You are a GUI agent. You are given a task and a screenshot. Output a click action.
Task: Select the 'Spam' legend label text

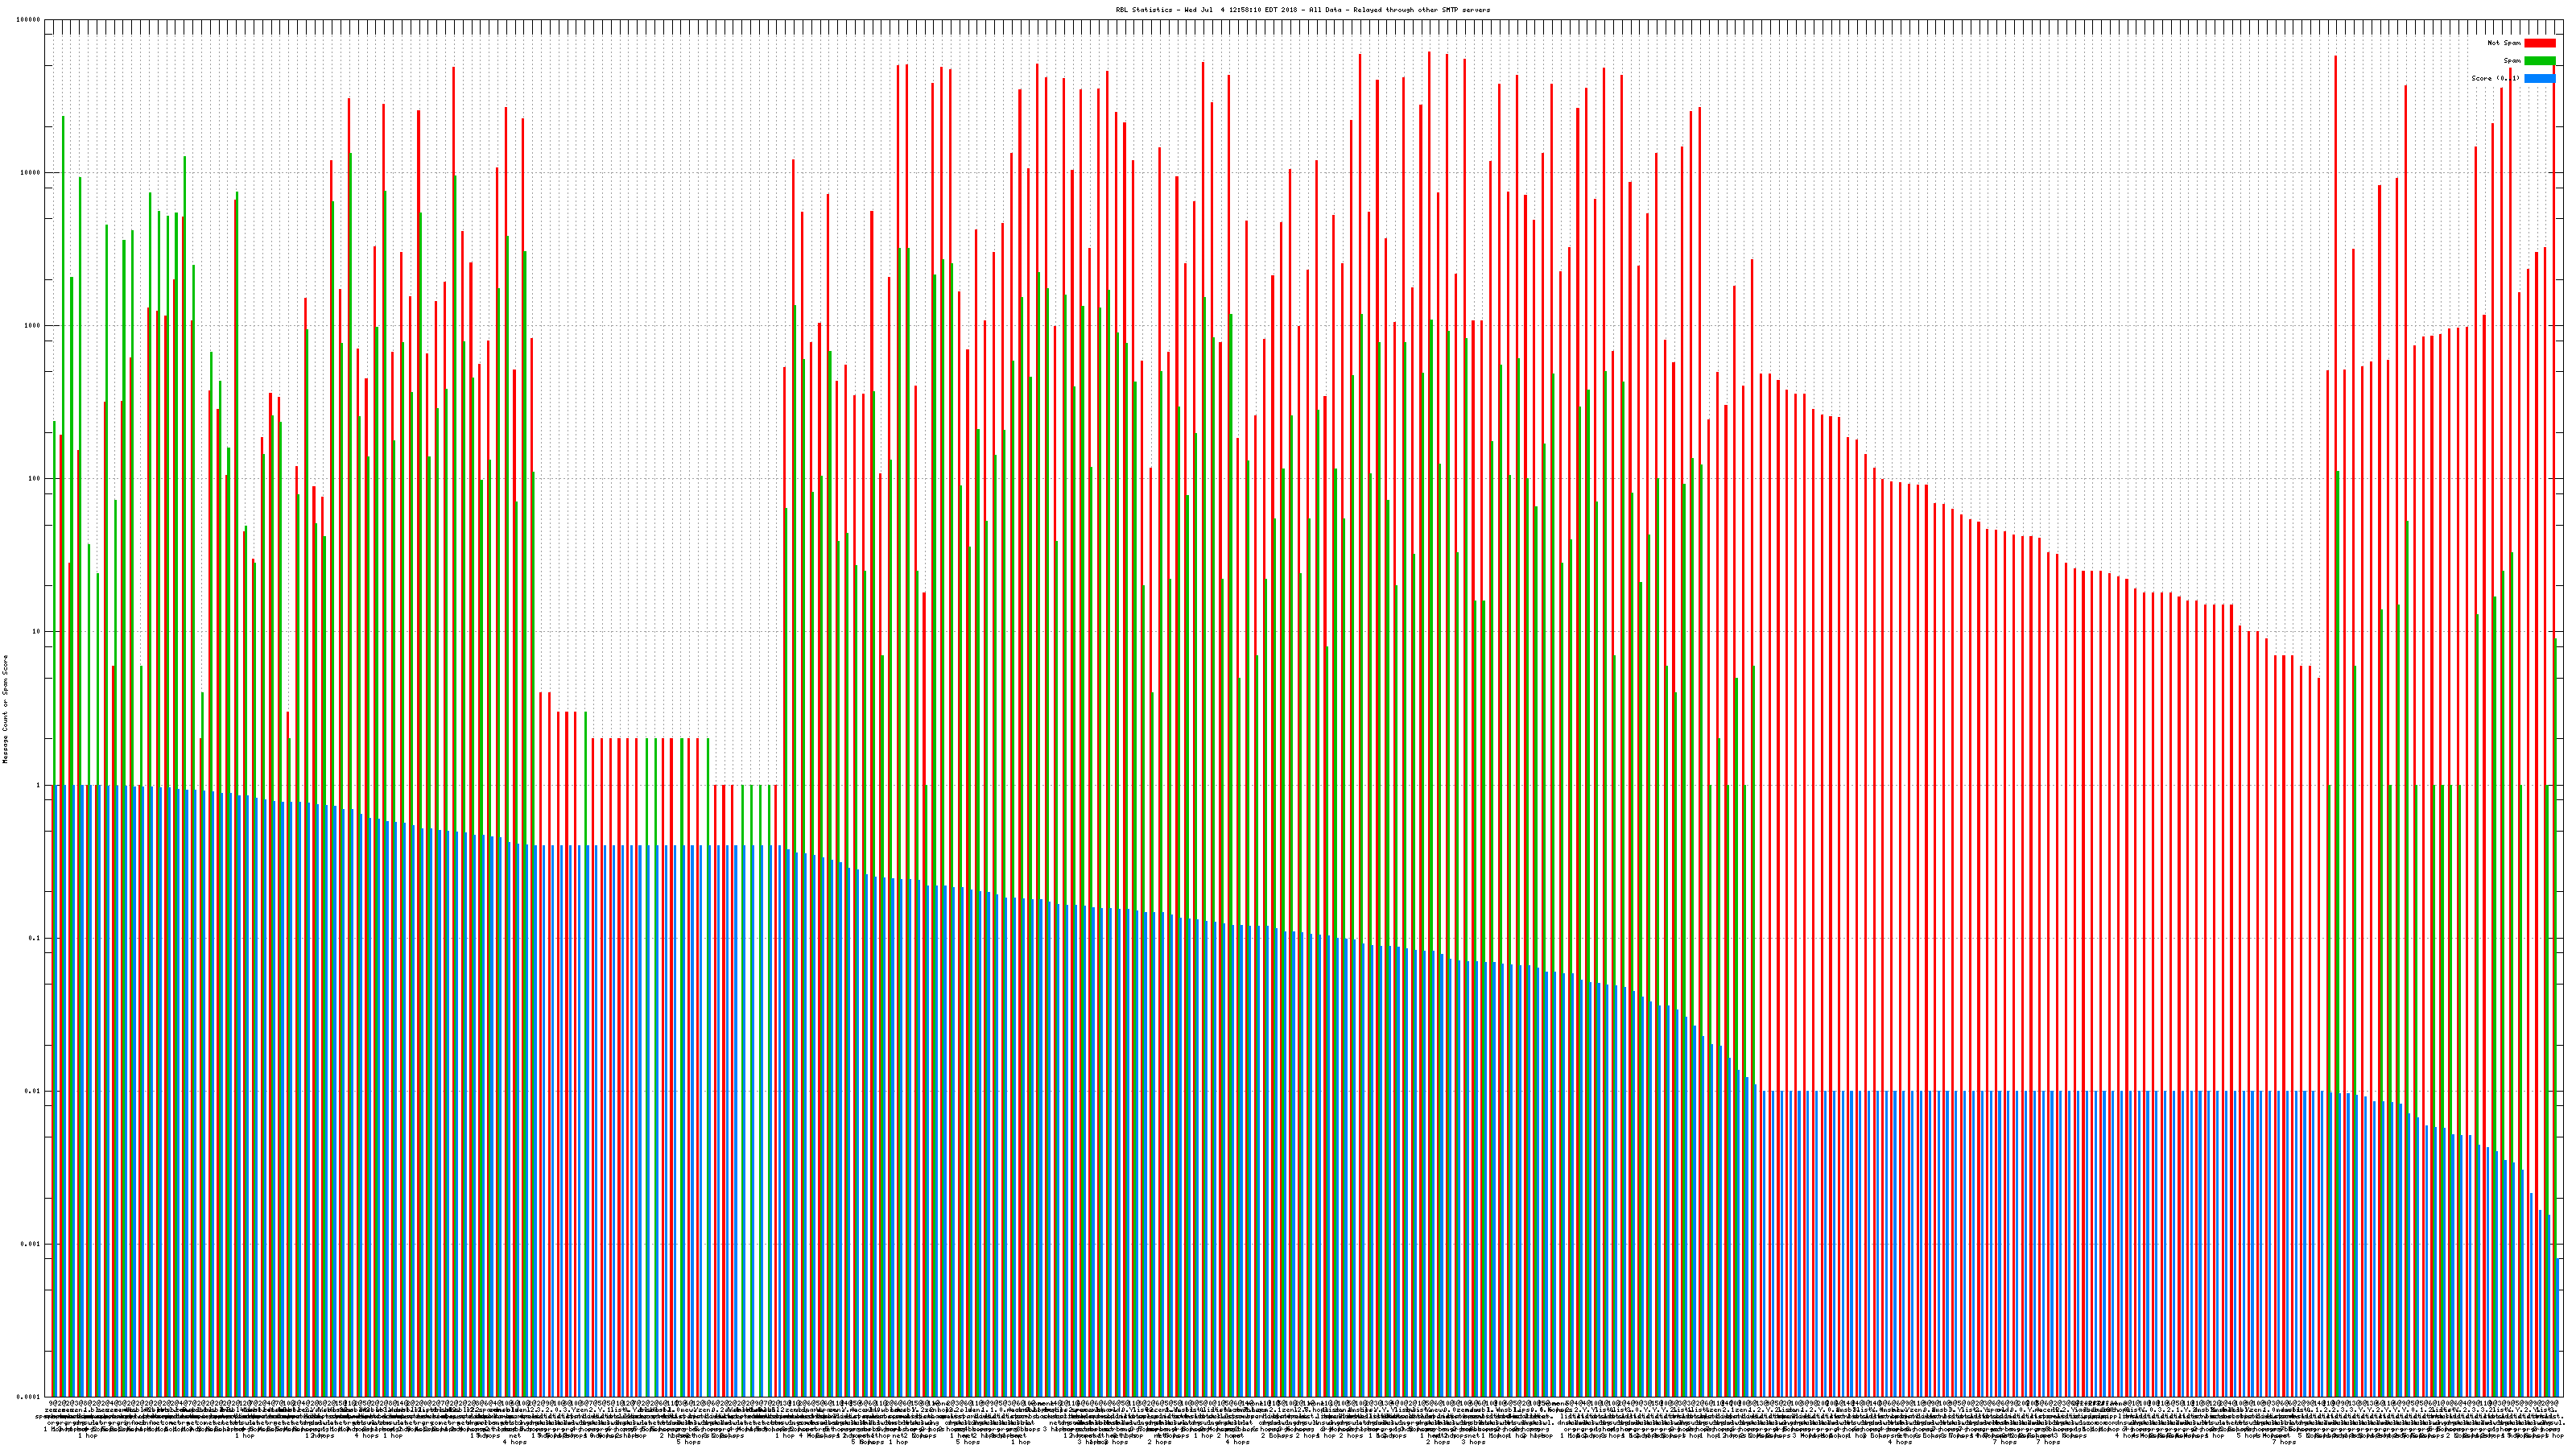[x=2512, y=61]
